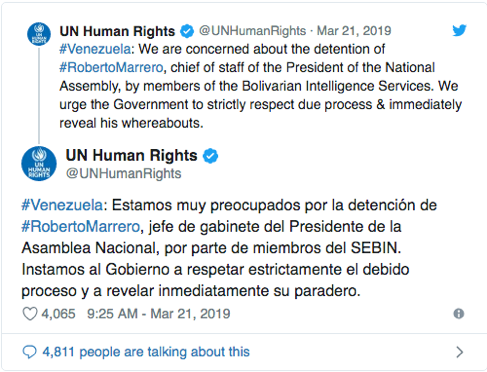Open the large UN Human Rights display name

click(131, 155)
